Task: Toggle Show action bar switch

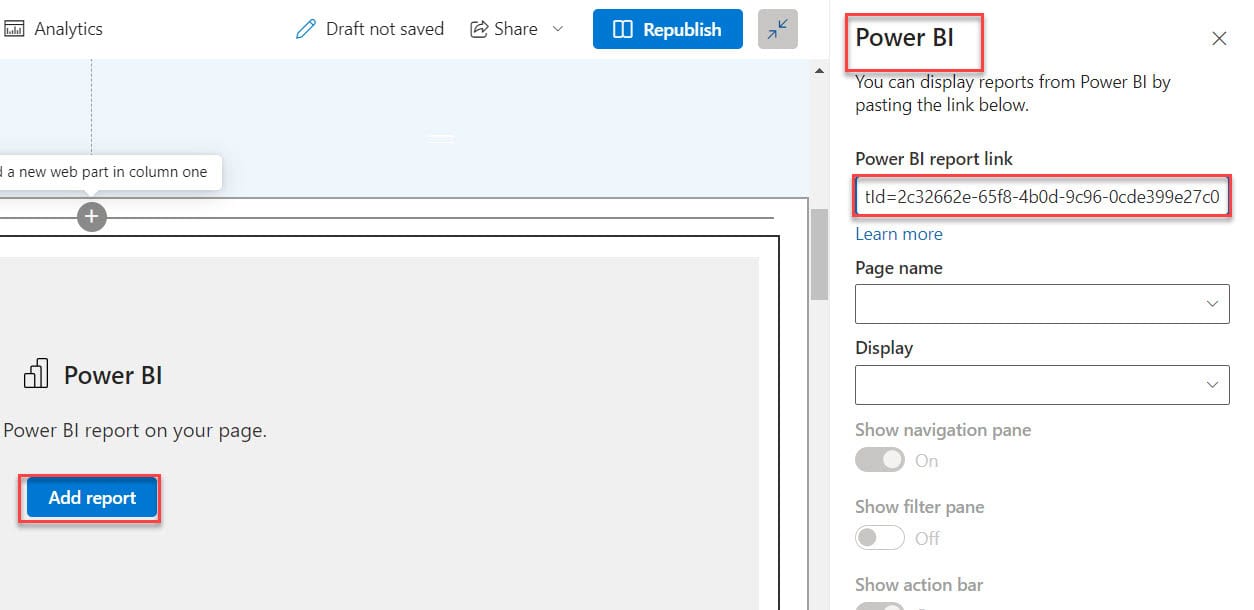Action: [880, 605]
